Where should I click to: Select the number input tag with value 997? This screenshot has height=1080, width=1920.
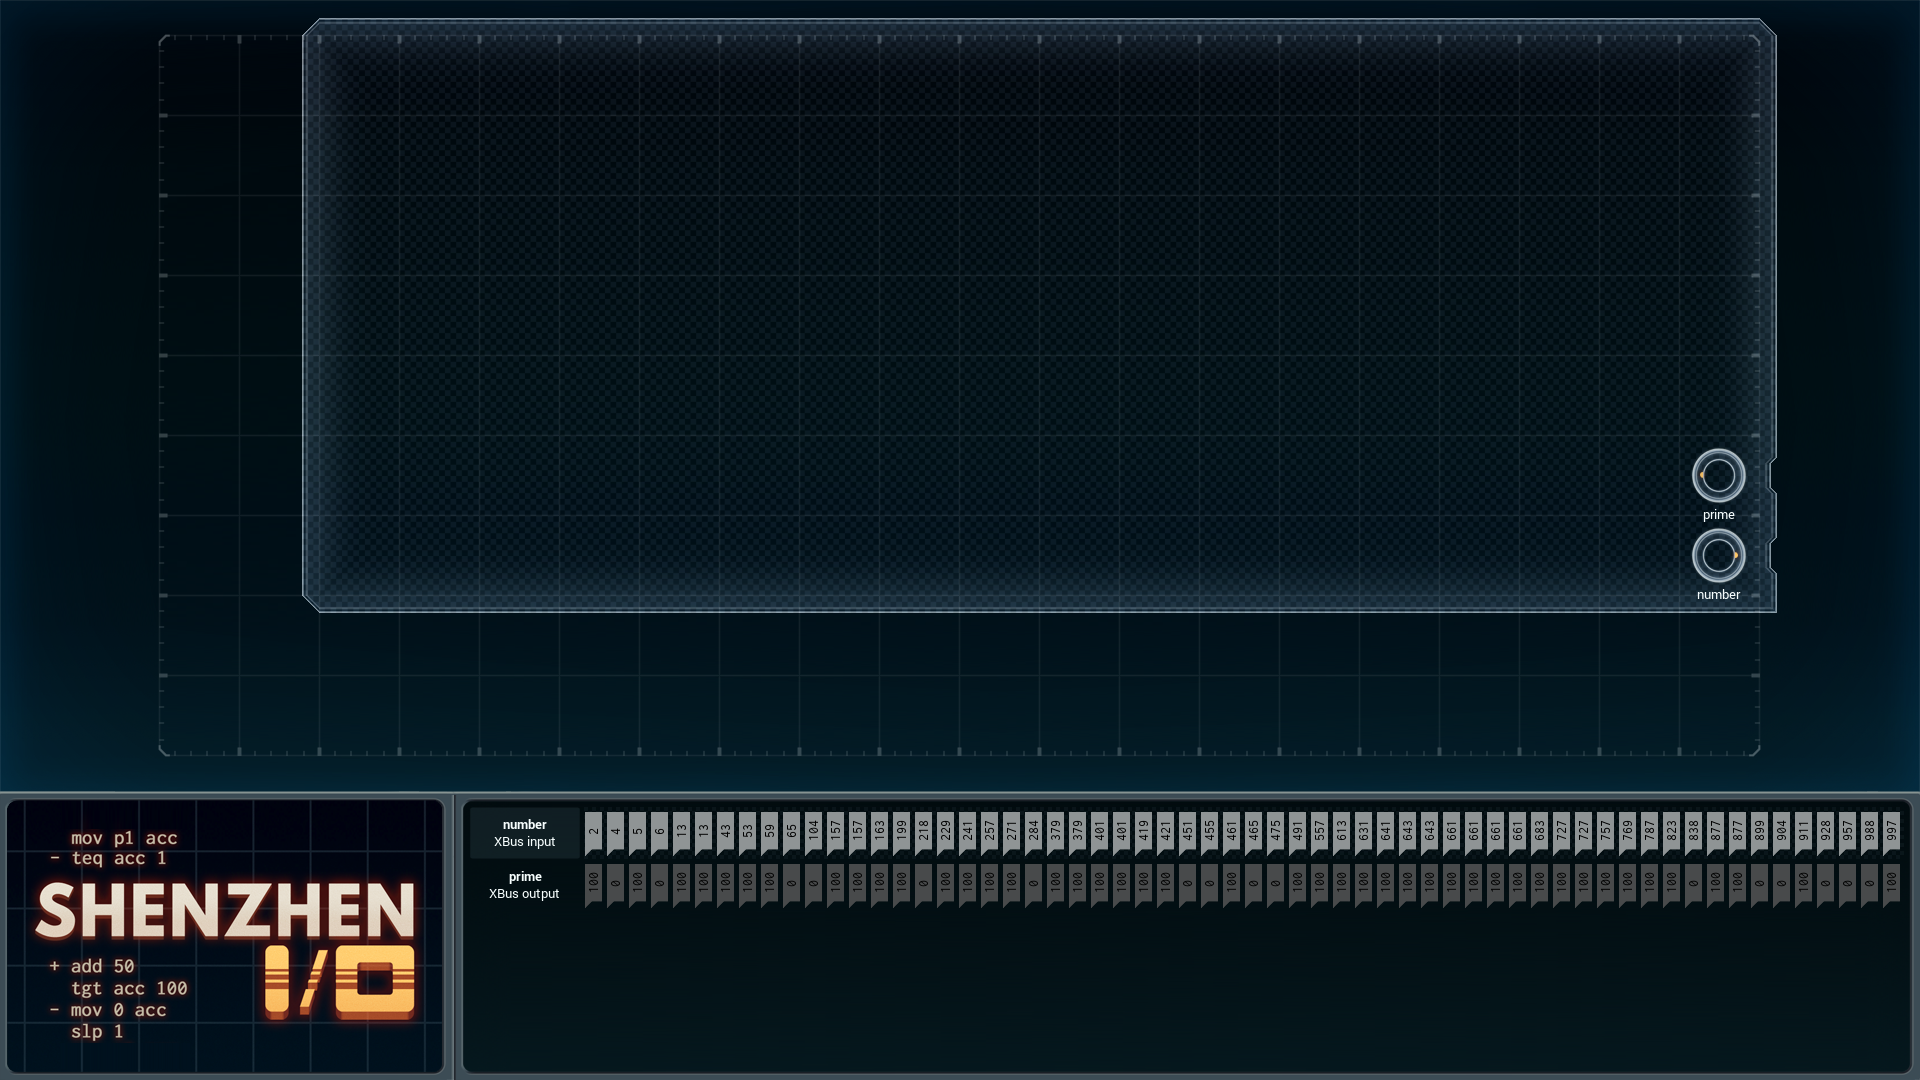coord(1891,832)
